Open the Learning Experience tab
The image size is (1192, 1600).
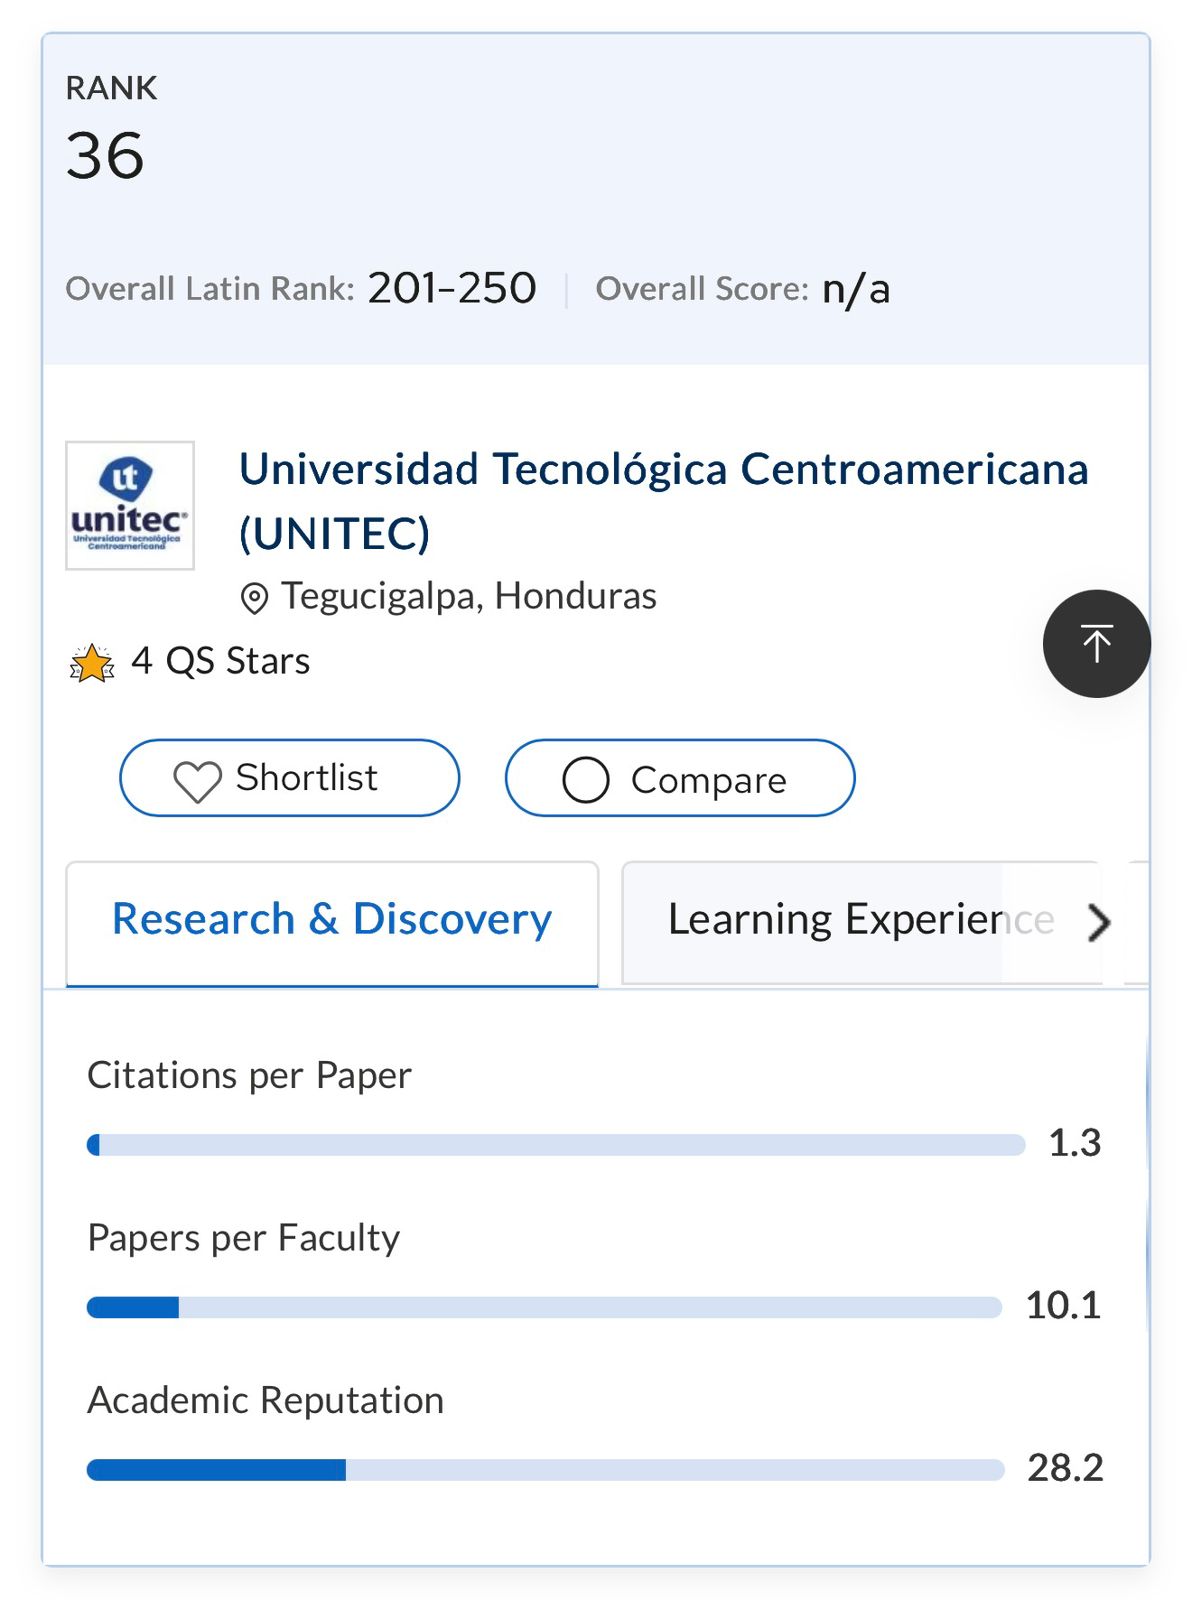click(860, 920)
